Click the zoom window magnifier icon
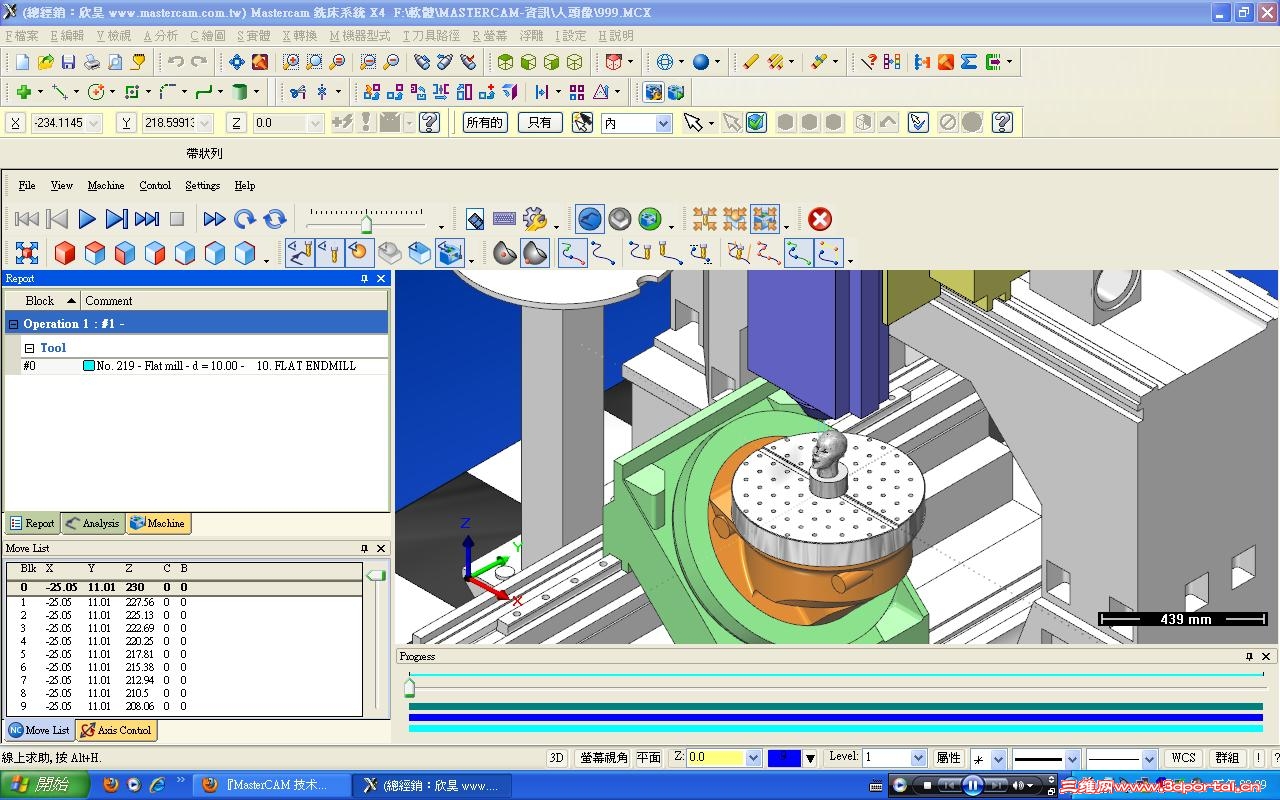The image size is (1280, 800). click(291, 62)
